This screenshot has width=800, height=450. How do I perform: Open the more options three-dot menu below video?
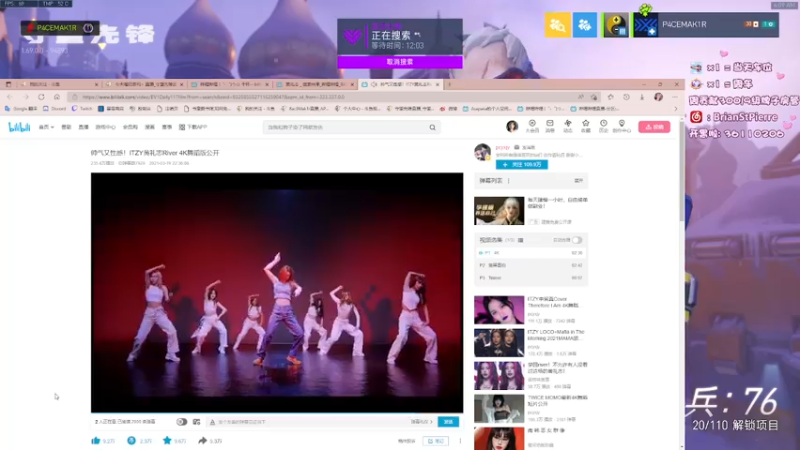[460, 441]
